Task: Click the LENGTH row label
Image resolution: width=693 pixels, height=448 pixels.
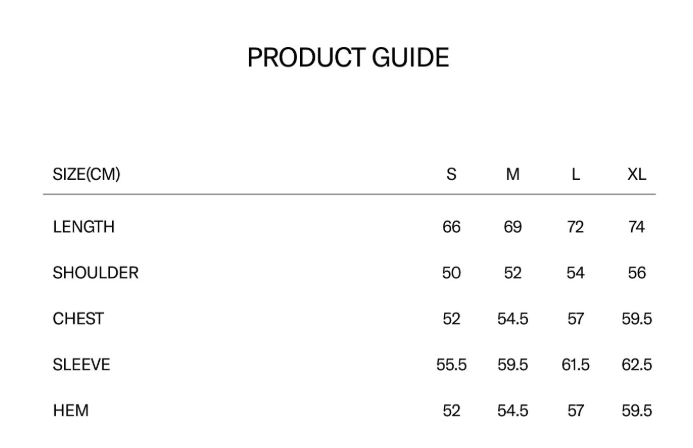Action: 84,227
